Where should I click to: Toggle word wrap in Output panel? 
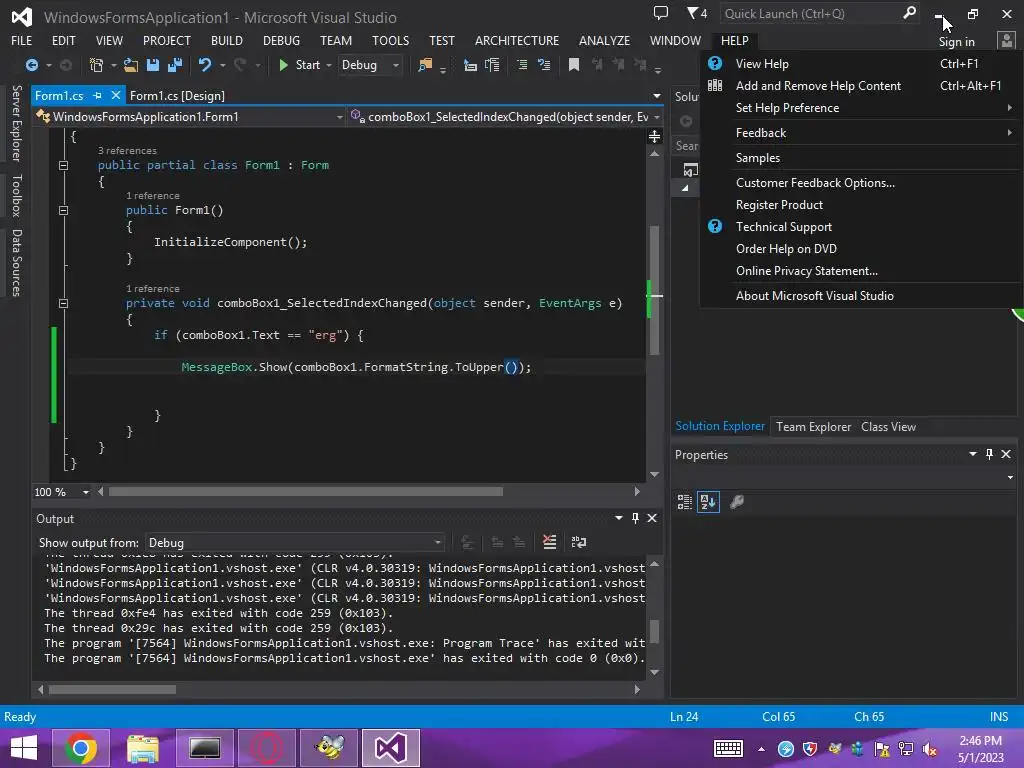click(x=579, y=542)
